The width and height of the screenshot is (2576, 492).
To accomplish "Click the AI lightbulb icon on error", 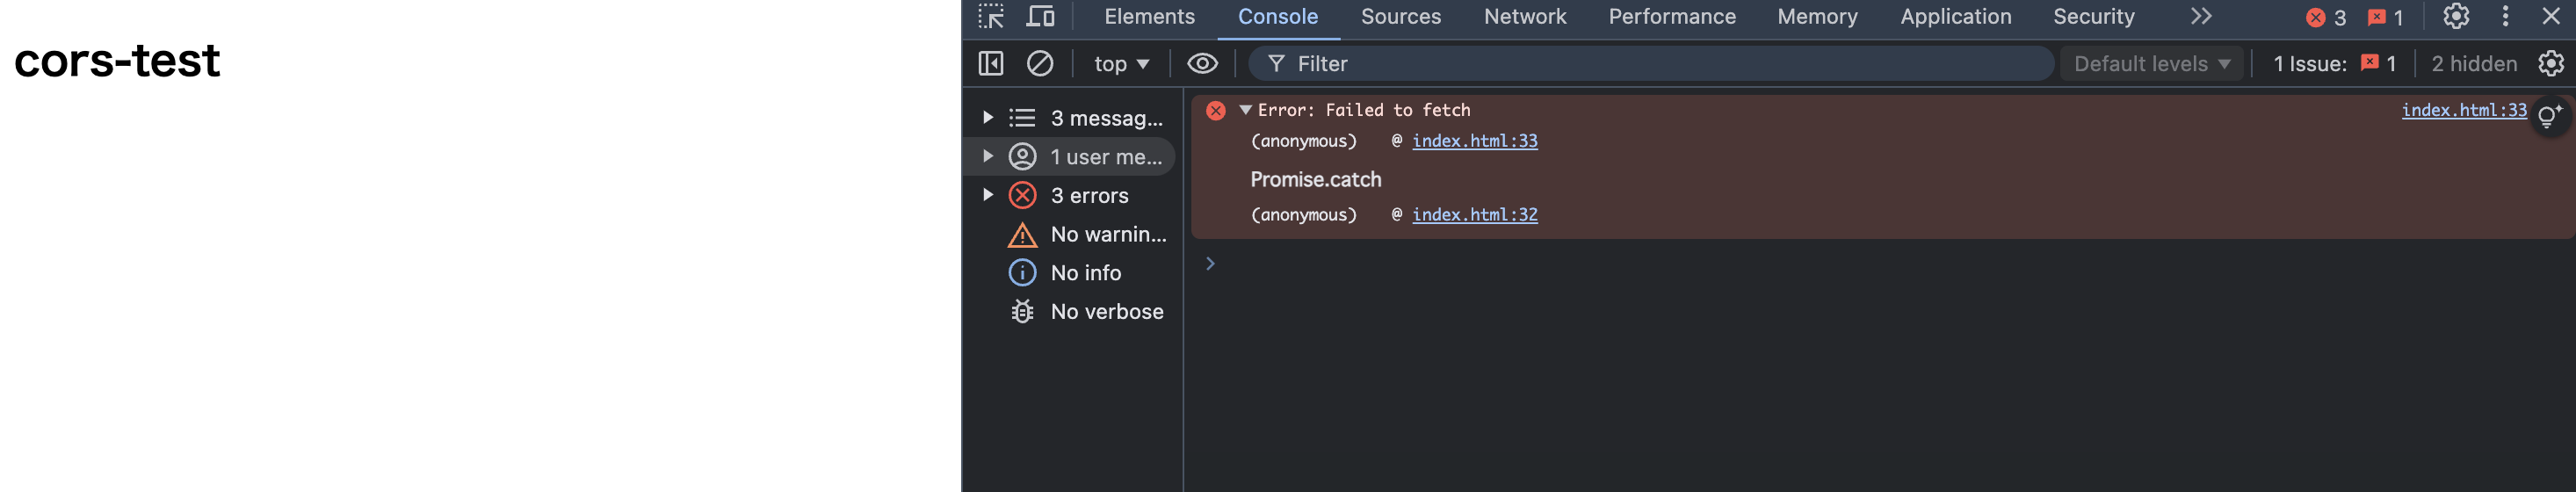I will [x=2549, y=116].
